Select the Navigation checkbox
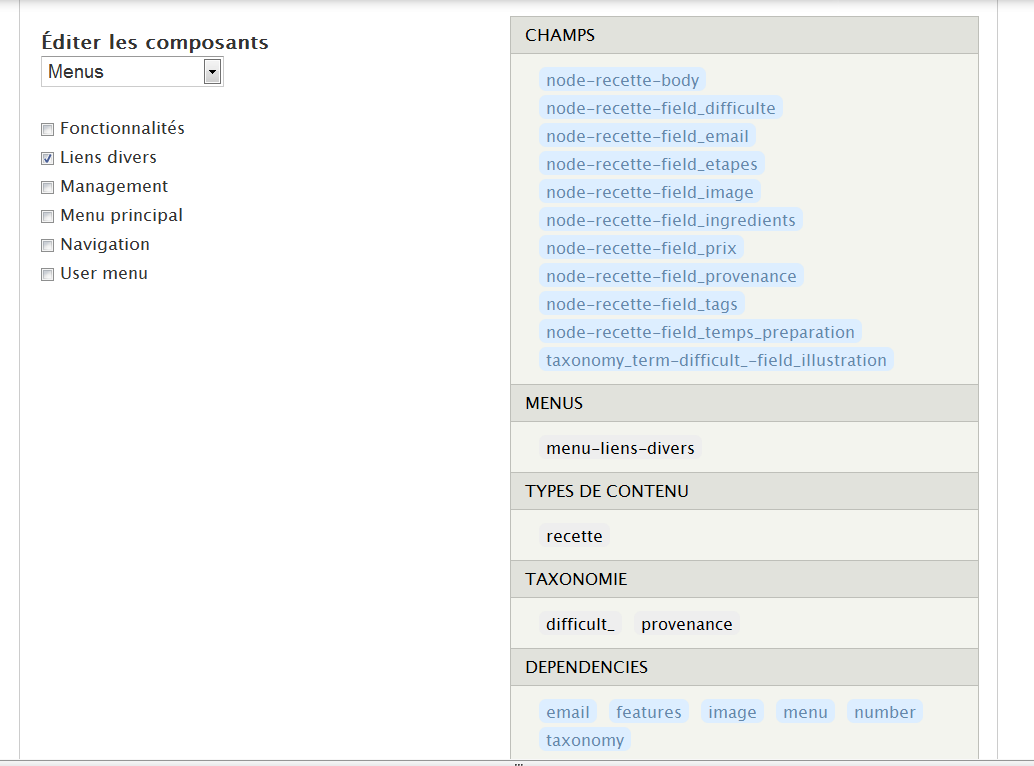This screenshot has height=766, width=1034. (x=47, y=245)
